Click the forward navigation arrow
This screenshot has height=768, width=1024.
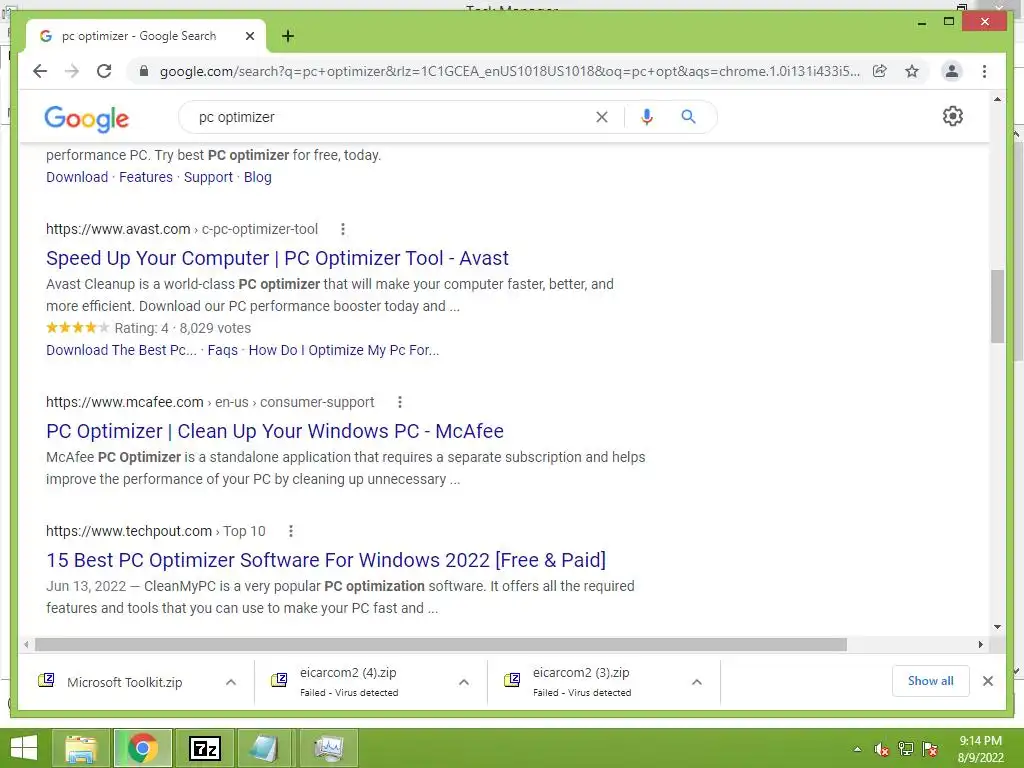click(x=72, y=71)
